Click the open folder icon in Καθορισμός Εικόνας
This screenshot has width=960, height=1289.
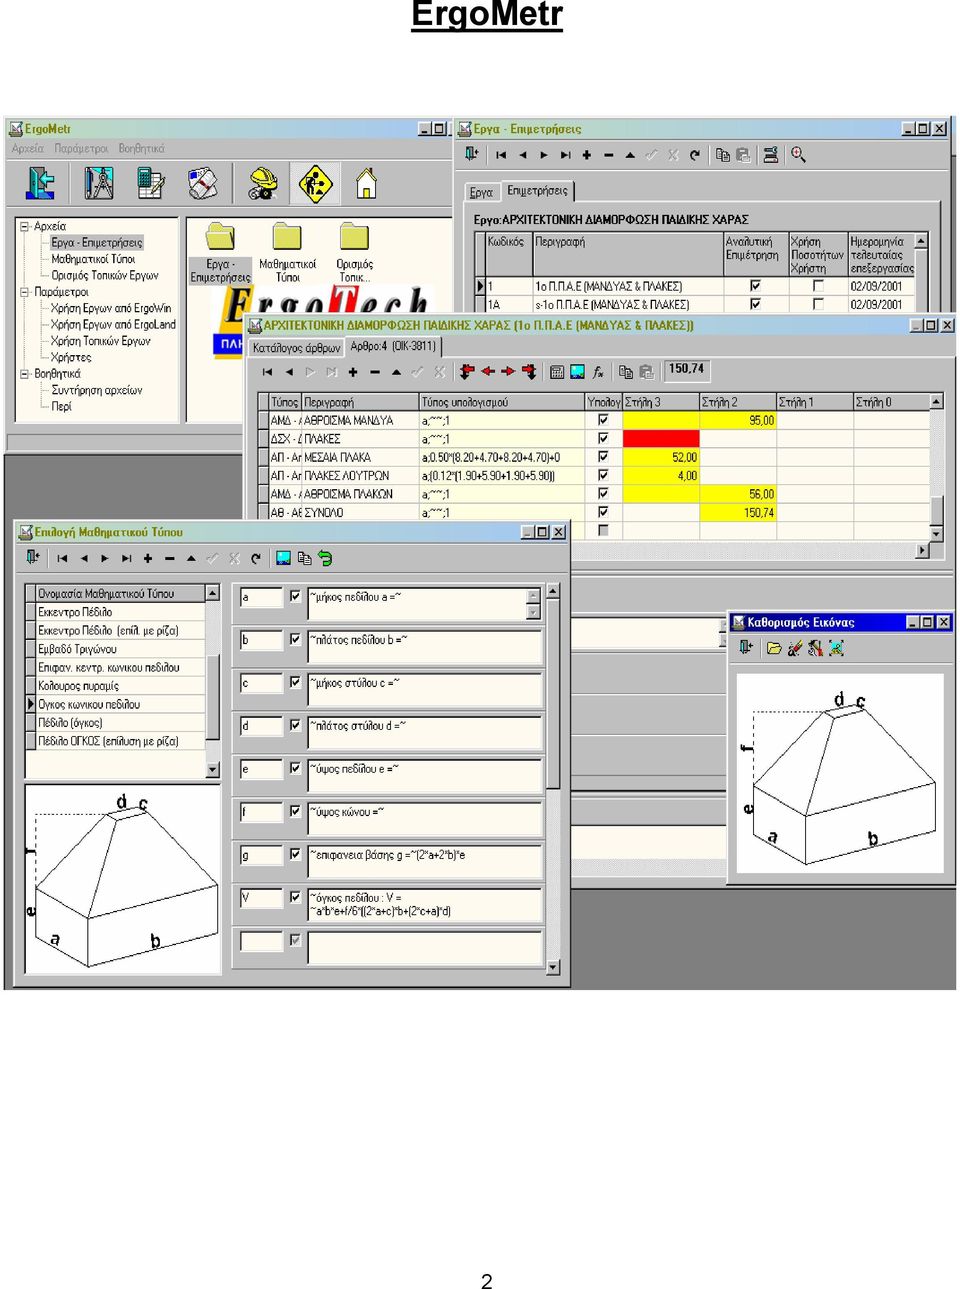pos(774,648)
